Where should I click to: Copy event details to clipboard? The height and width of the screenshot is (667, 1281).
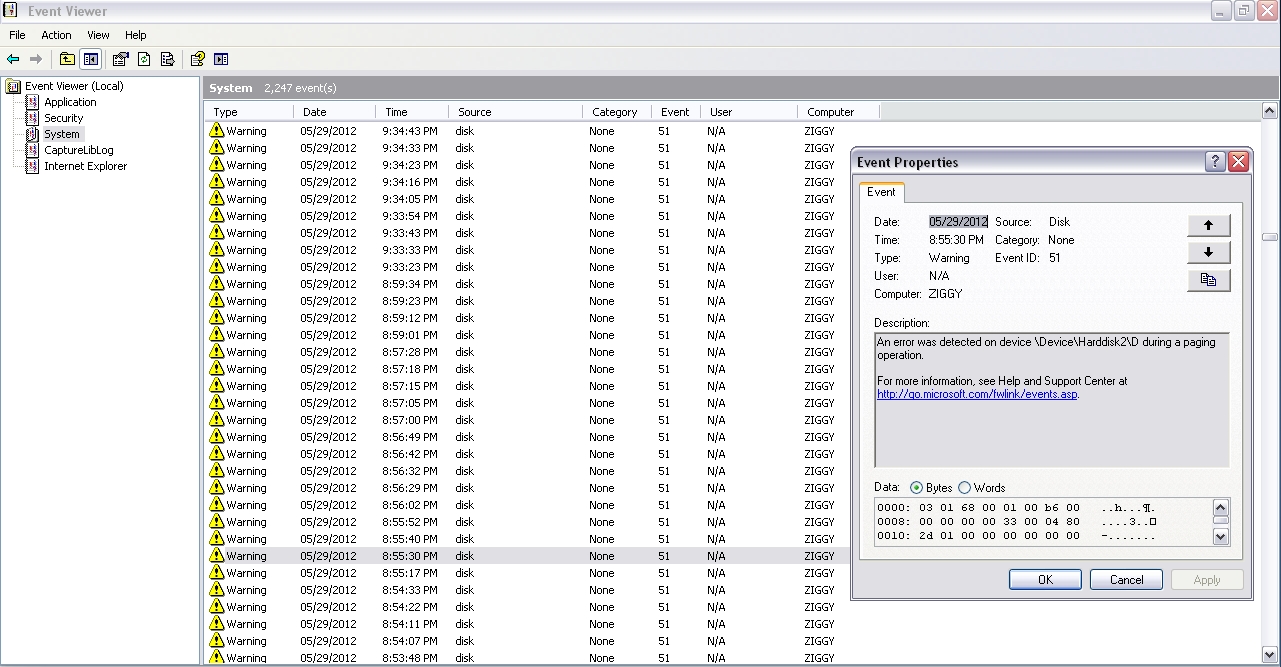pyautogui.click(x=1208, y=280)
